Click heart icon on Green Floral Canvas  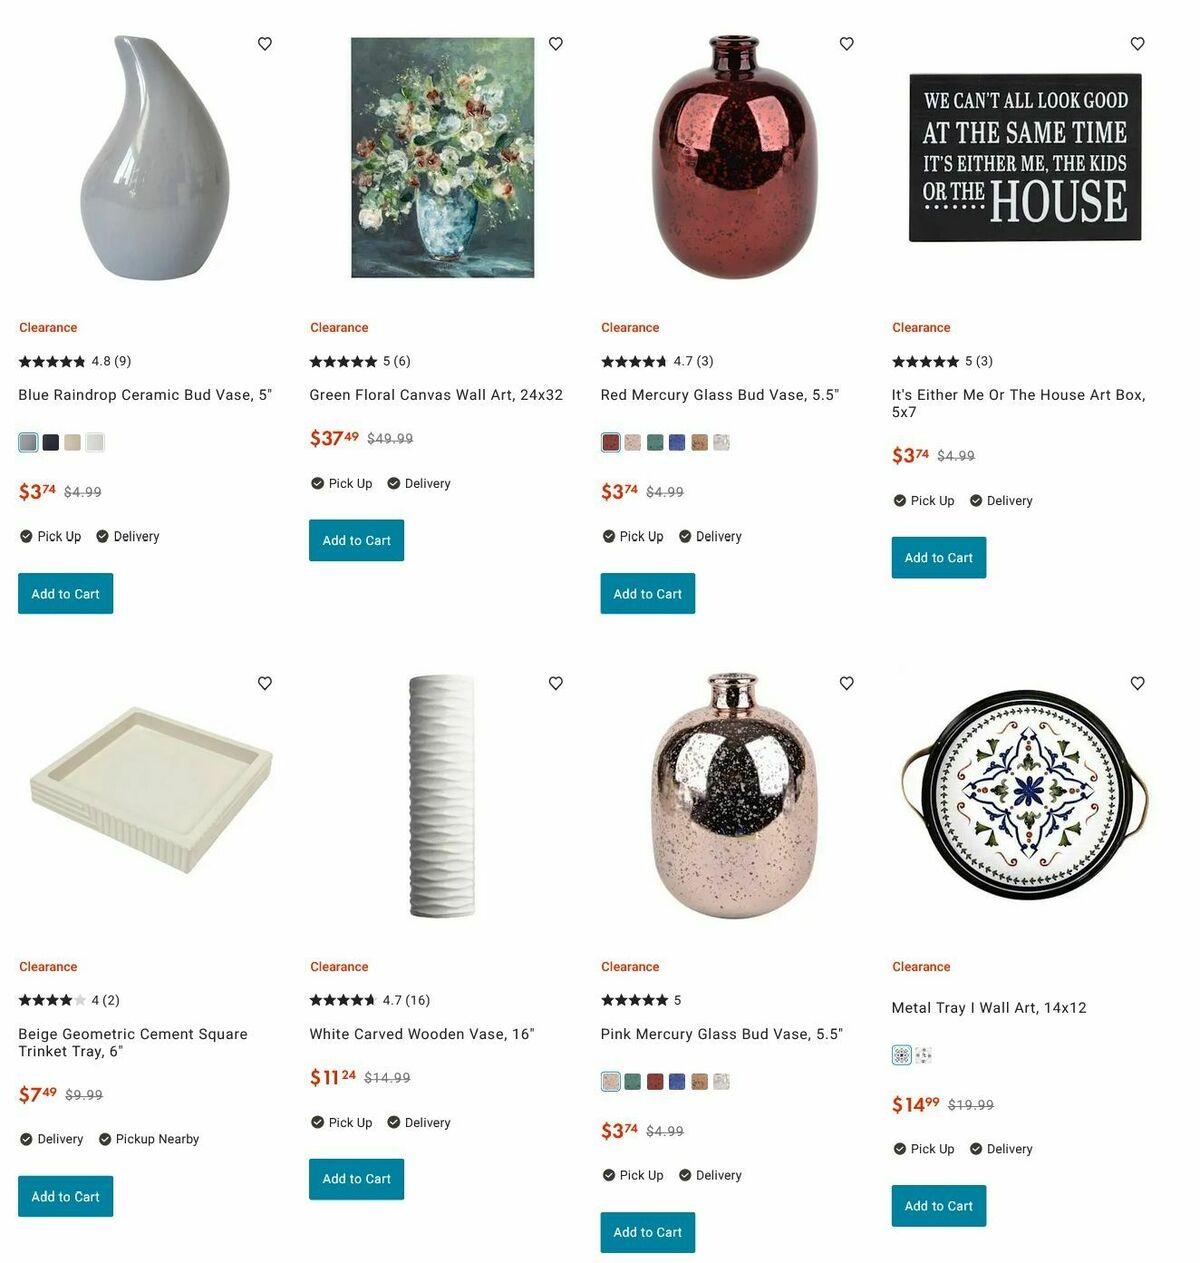(556, 44)
